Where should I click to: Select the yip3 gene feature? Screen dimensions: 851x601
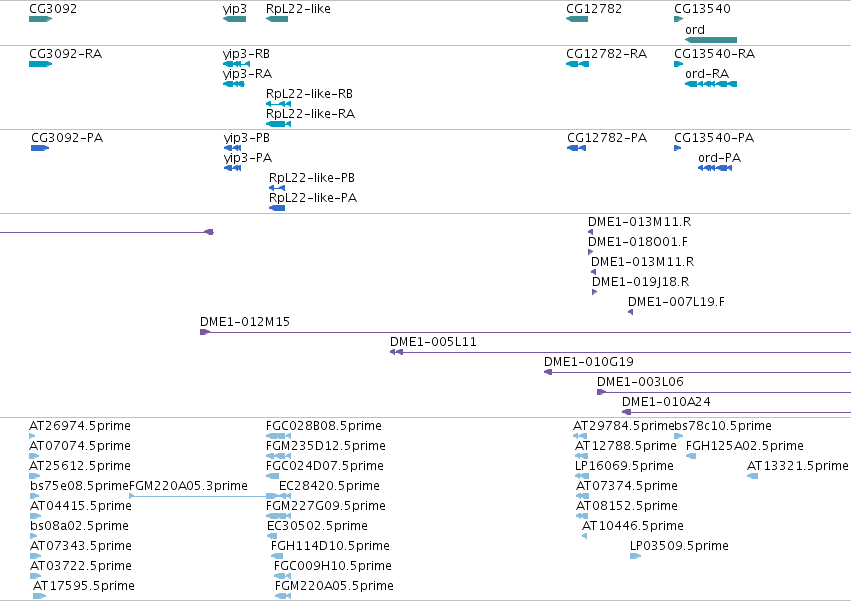pos(234,19)
